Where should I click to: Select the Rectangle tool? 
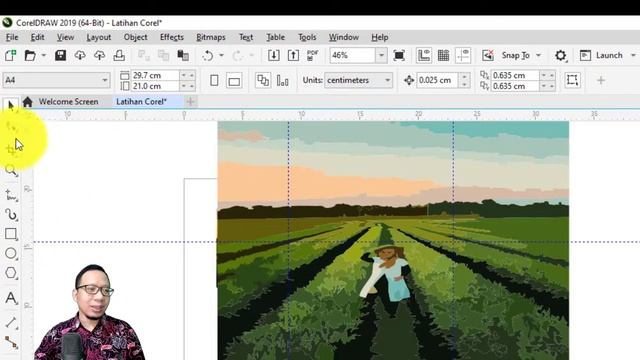pyautogui.click(x=11, y=234)
